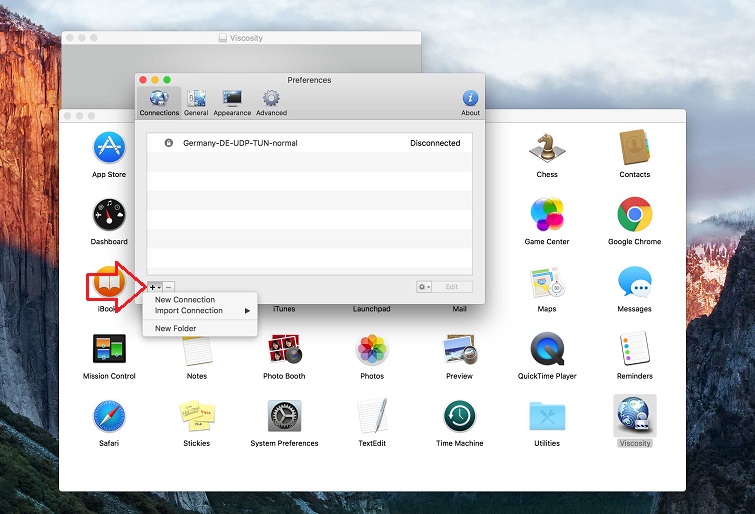Launch QuickTime Player
Image resolution: width=755 pixels, height=514 pixels.
[x=547, y=349]
